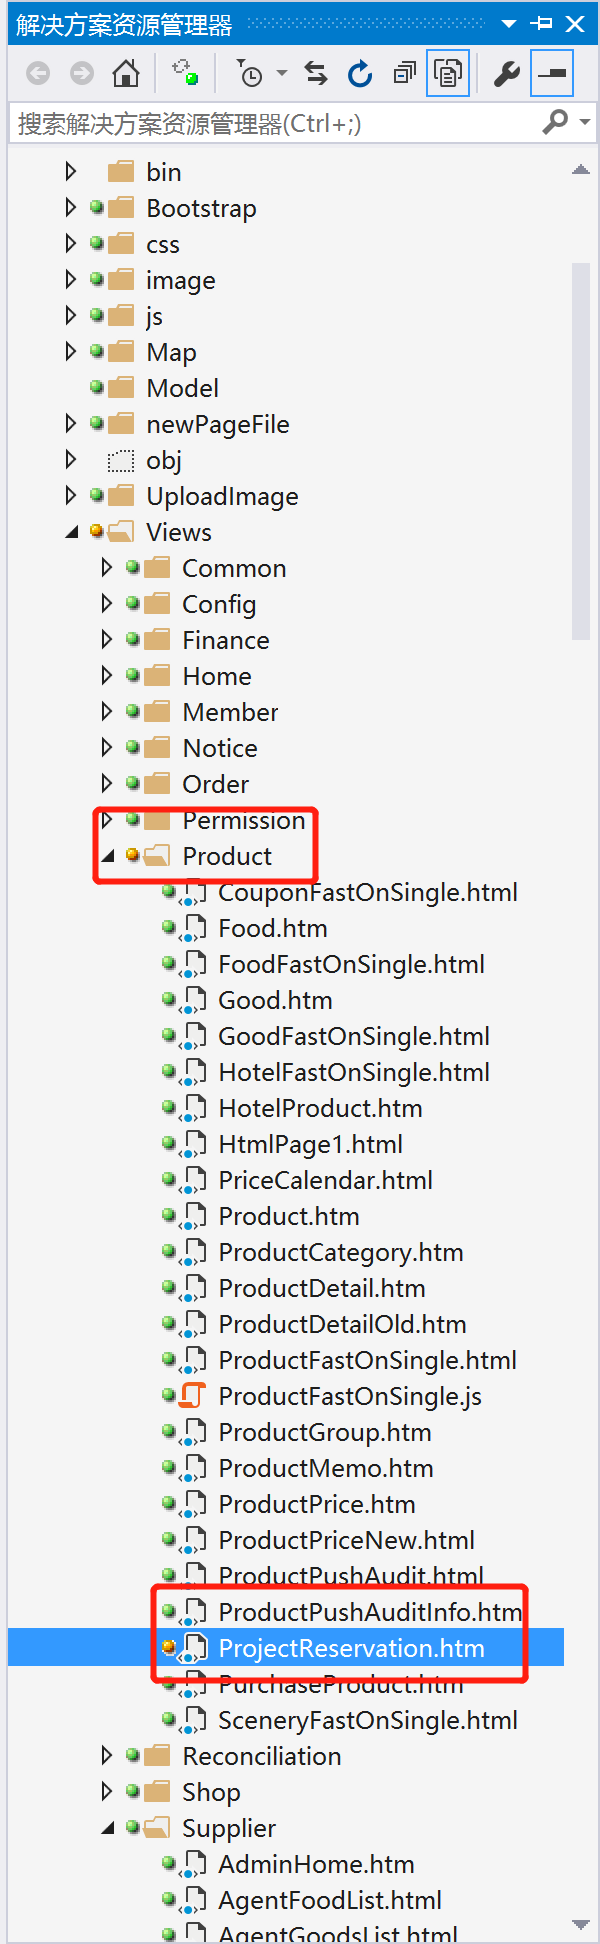Click the pin auto-hide icon in title bar
Viewport: 600px width, 1944px height.
pos(542,24)
